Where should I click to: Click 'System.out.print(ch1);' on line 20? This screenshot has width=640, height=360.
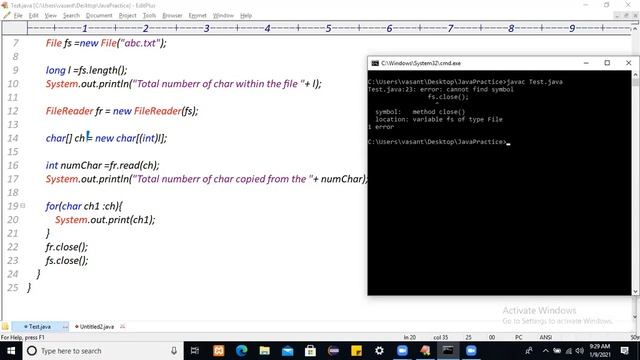tap(105, 220)
